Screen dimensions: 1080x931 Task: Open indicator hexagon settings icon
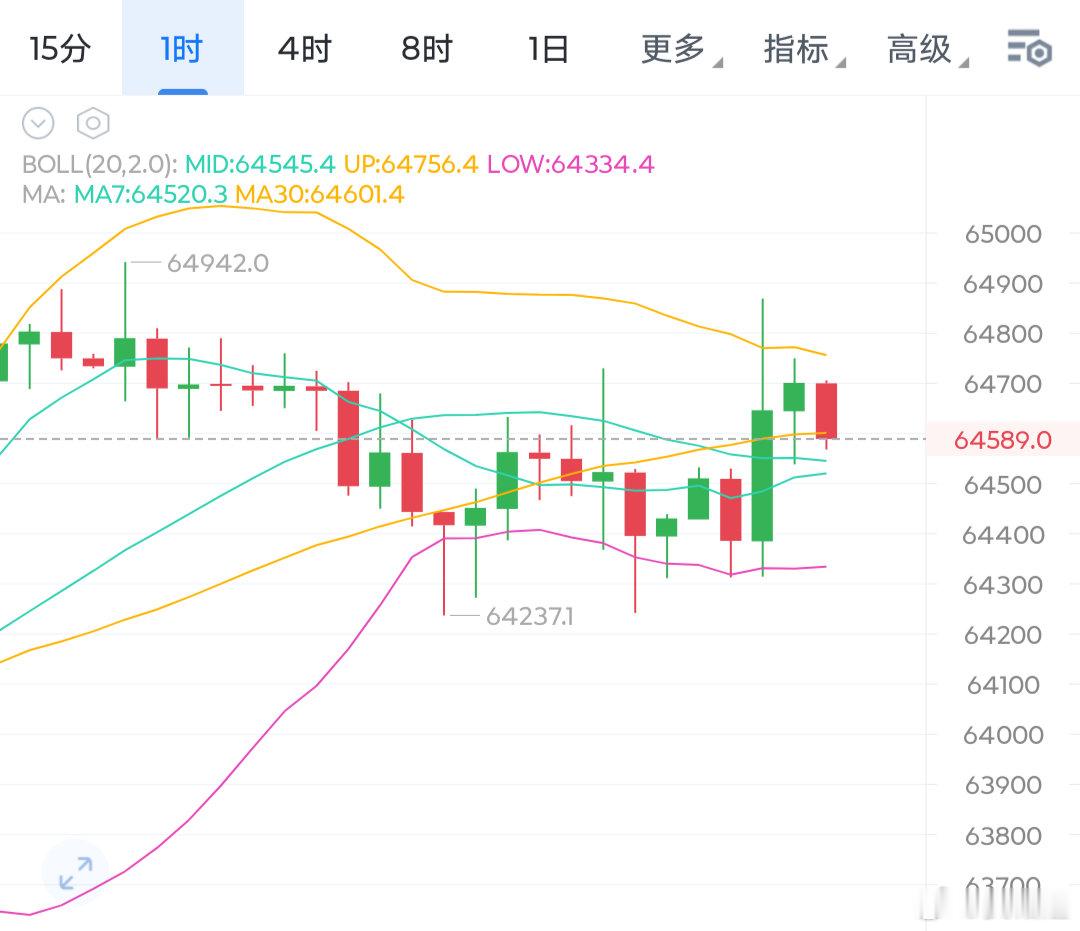pyautogui.click(x=93, y=123)
